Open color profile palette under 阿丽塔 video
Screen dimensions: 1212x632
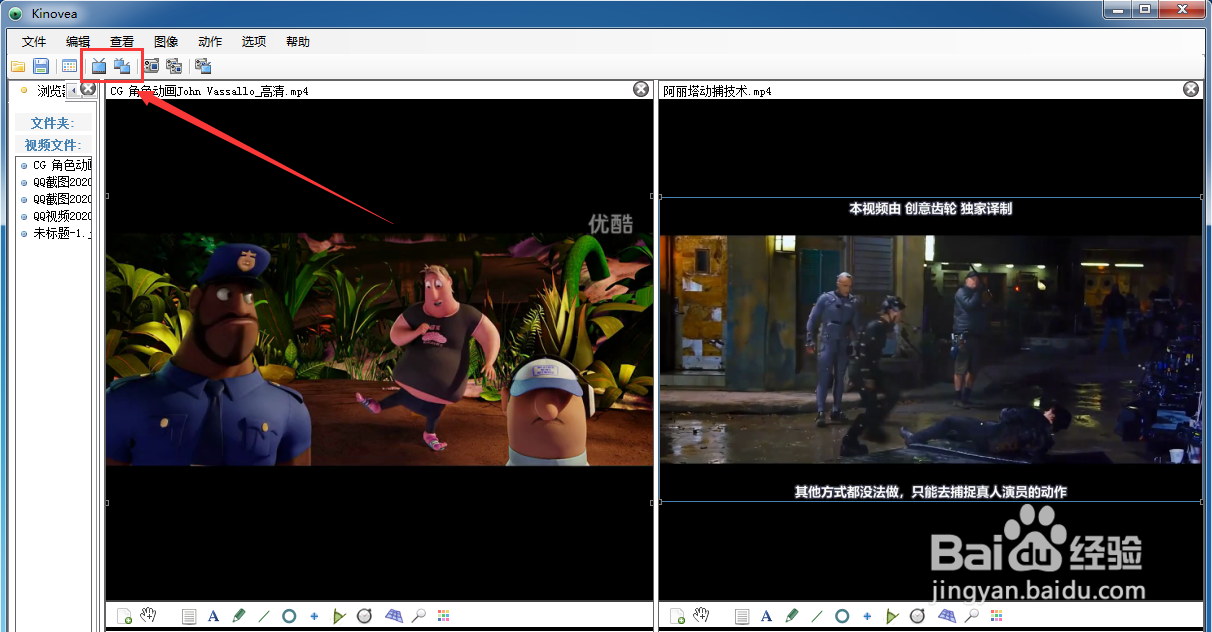click(x=996, y=616)
